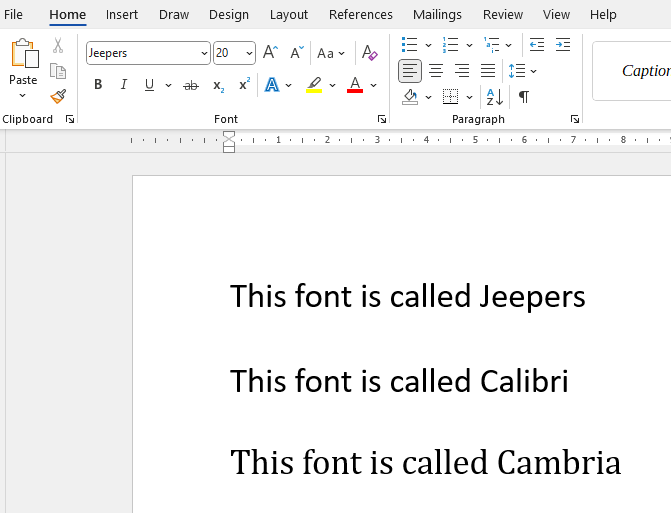Switch to the Layout tab
Screen dimensions: 671x513
coord(289,15)
